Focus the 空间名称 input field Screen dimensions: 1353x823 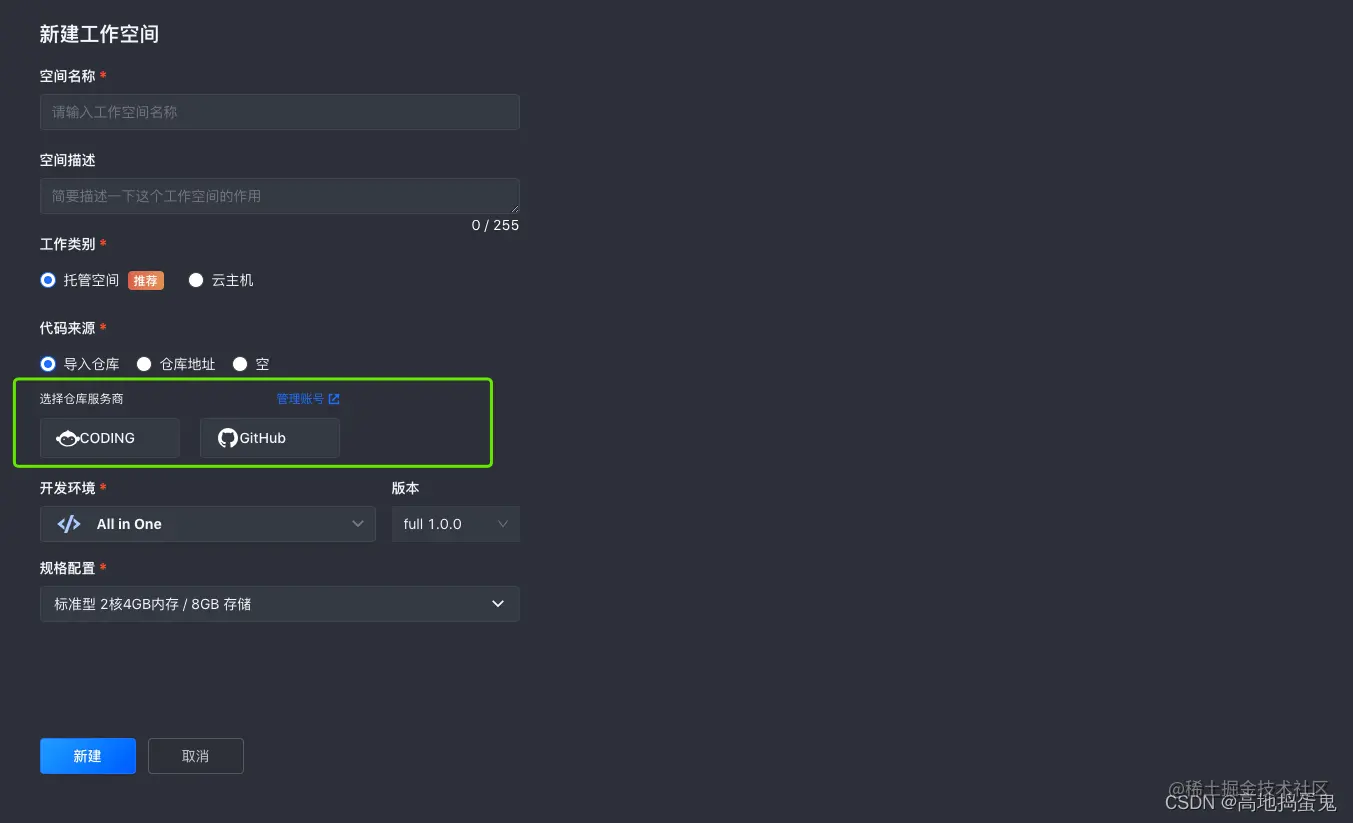(x=280, y=112)
